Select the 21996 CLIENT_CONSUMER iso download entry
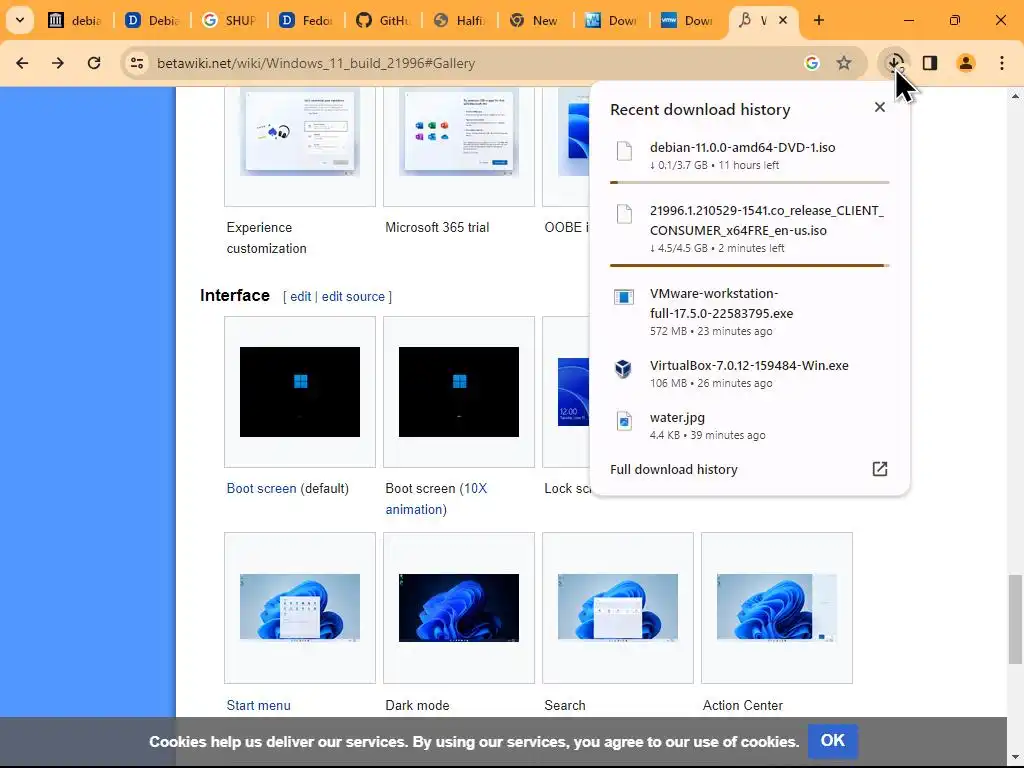 tap(749, 229)
